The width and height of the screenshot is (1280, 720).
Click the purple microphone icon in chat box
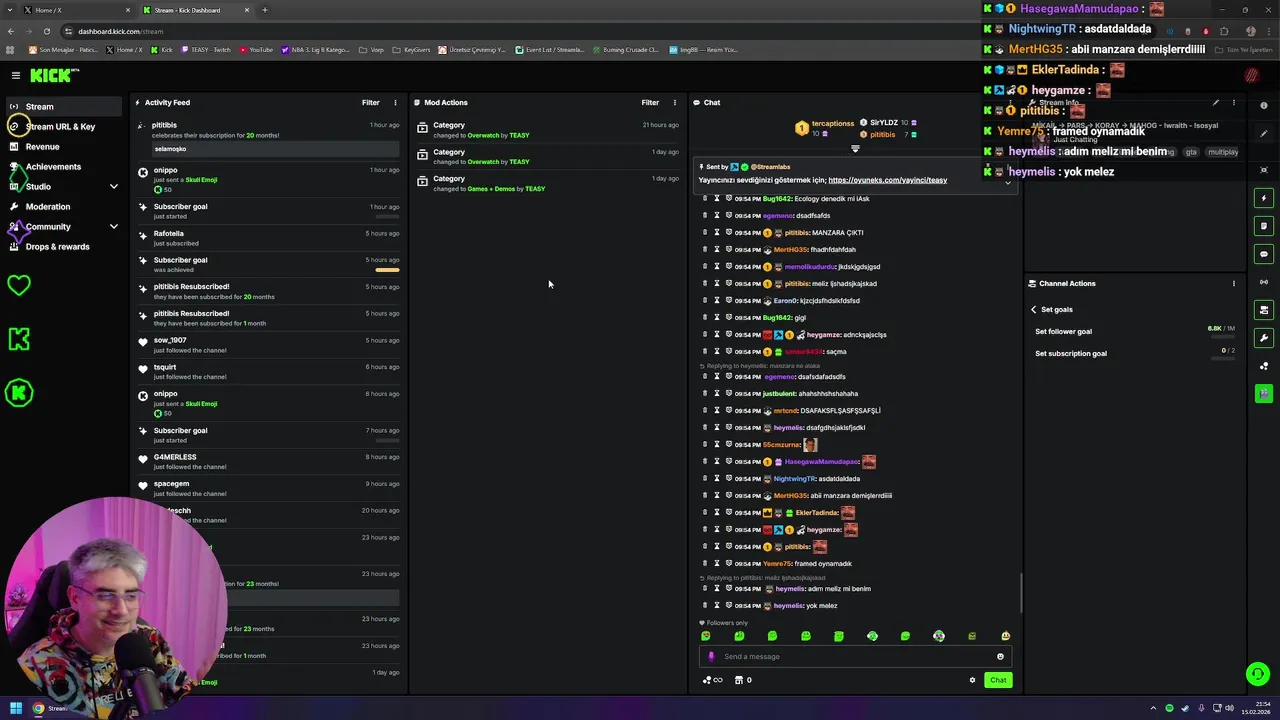click(x=711, y=657)
